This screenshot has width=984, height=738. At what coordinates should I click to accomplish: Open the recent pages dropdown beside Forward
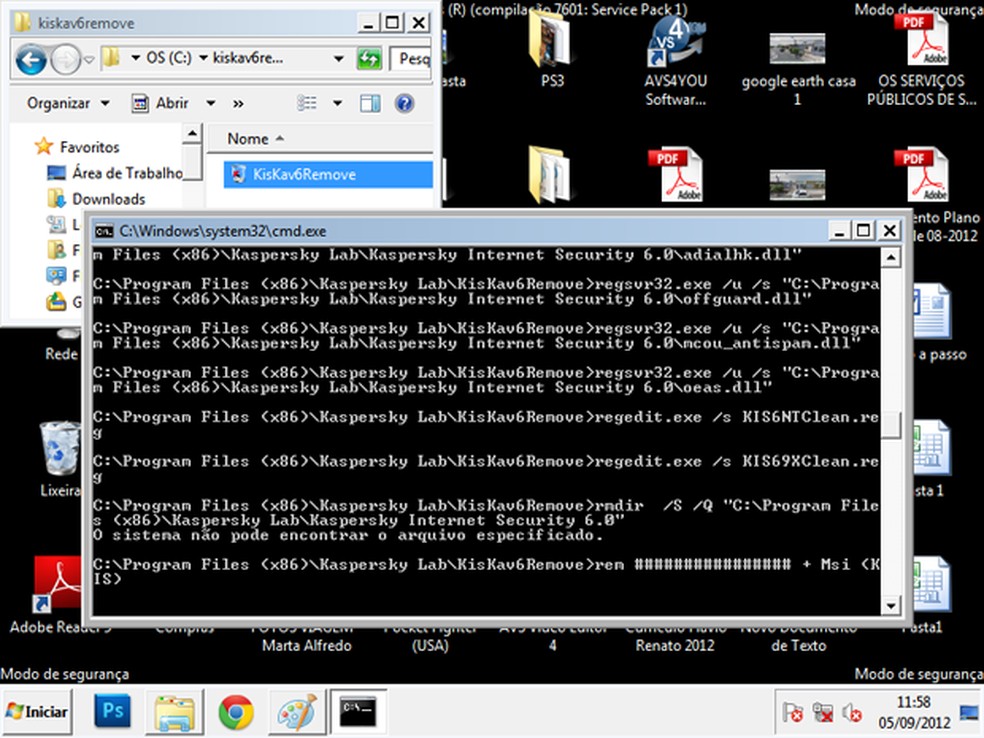pyautogui.click(x=89, y=60)
